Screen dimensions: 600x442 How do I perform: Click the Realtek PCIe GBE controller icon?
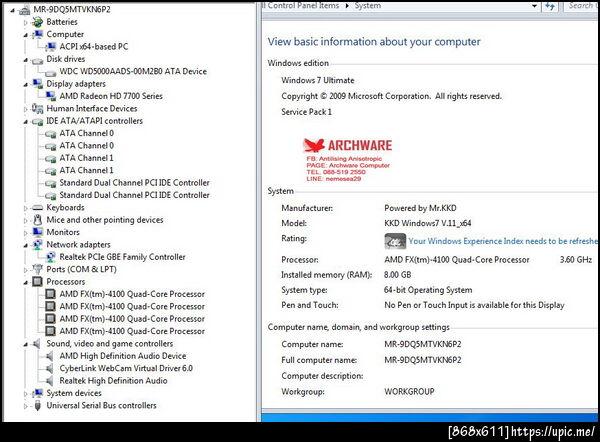pyautogui.click(x=51, y=257)
